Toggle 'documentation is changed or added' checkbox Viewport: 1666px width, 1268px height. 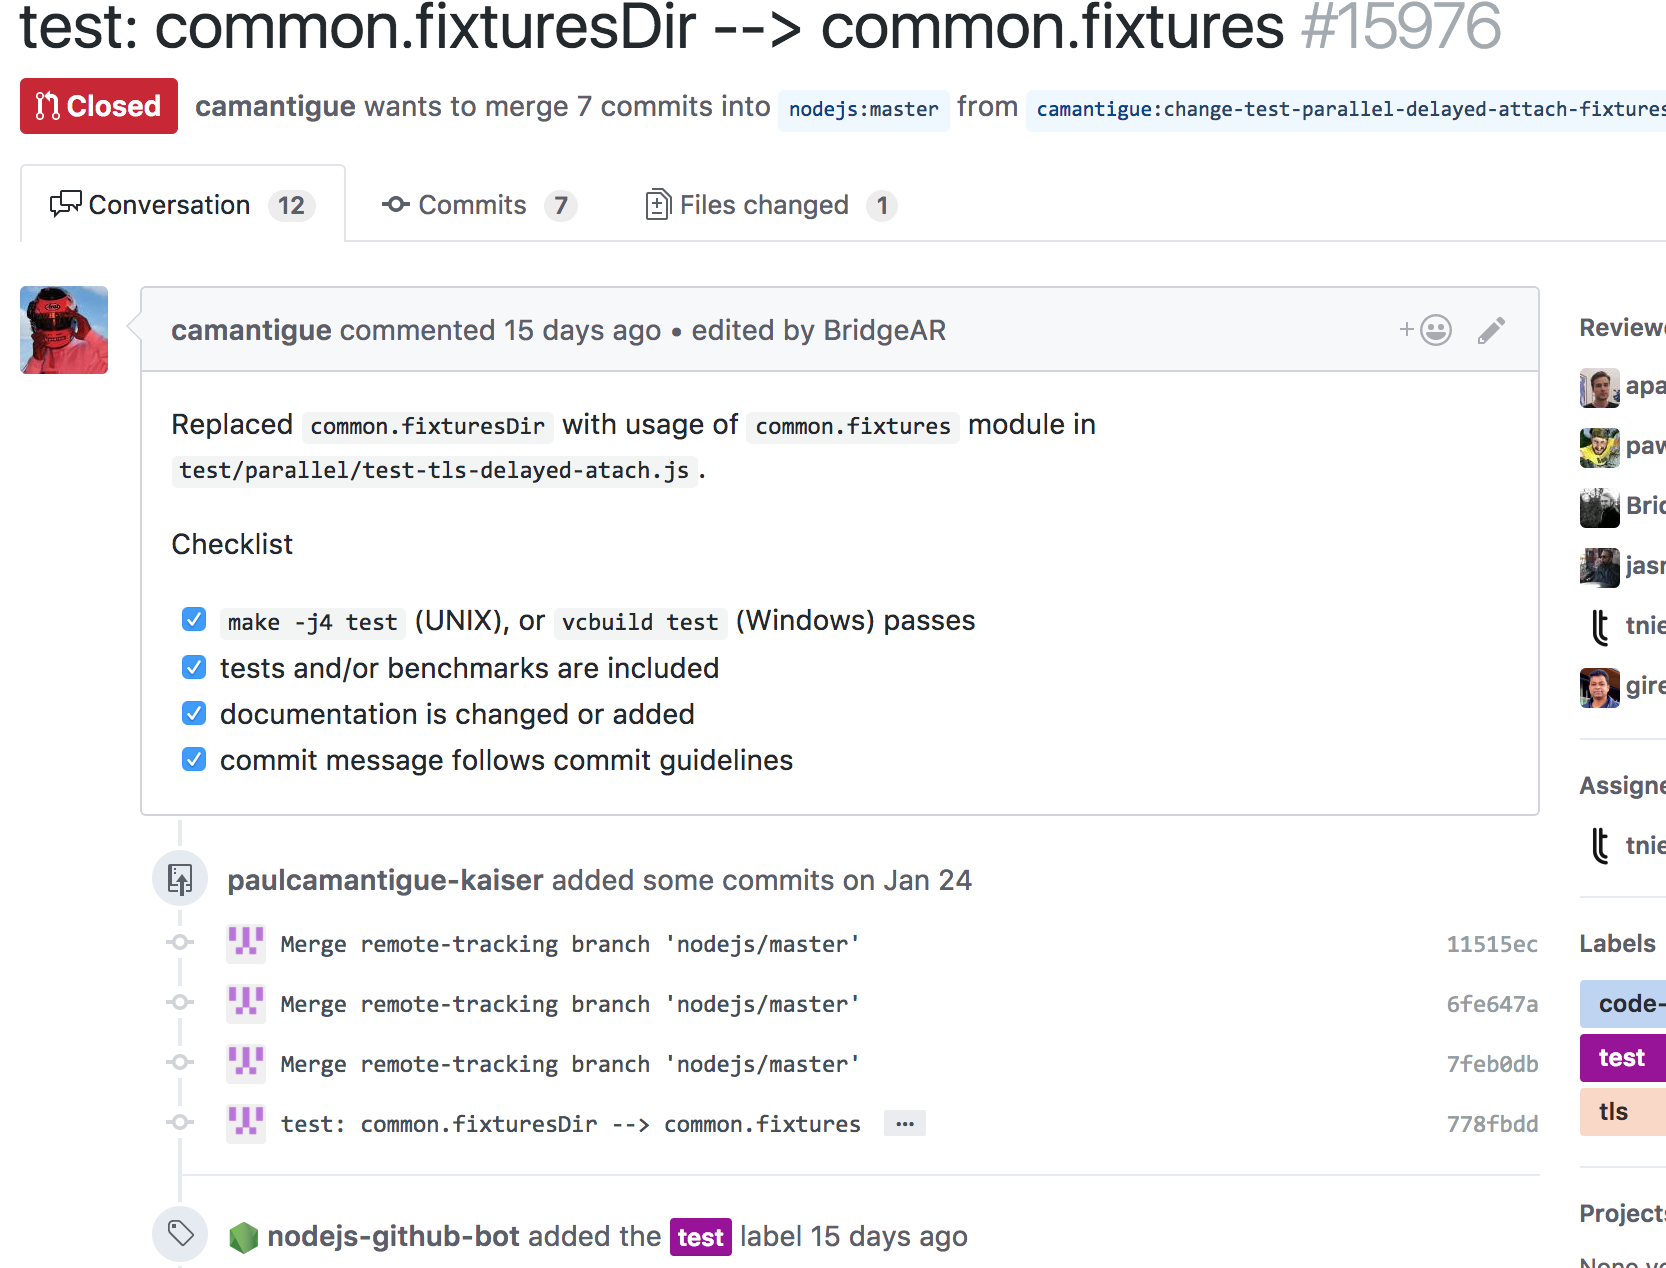click(x=194, y=713)
